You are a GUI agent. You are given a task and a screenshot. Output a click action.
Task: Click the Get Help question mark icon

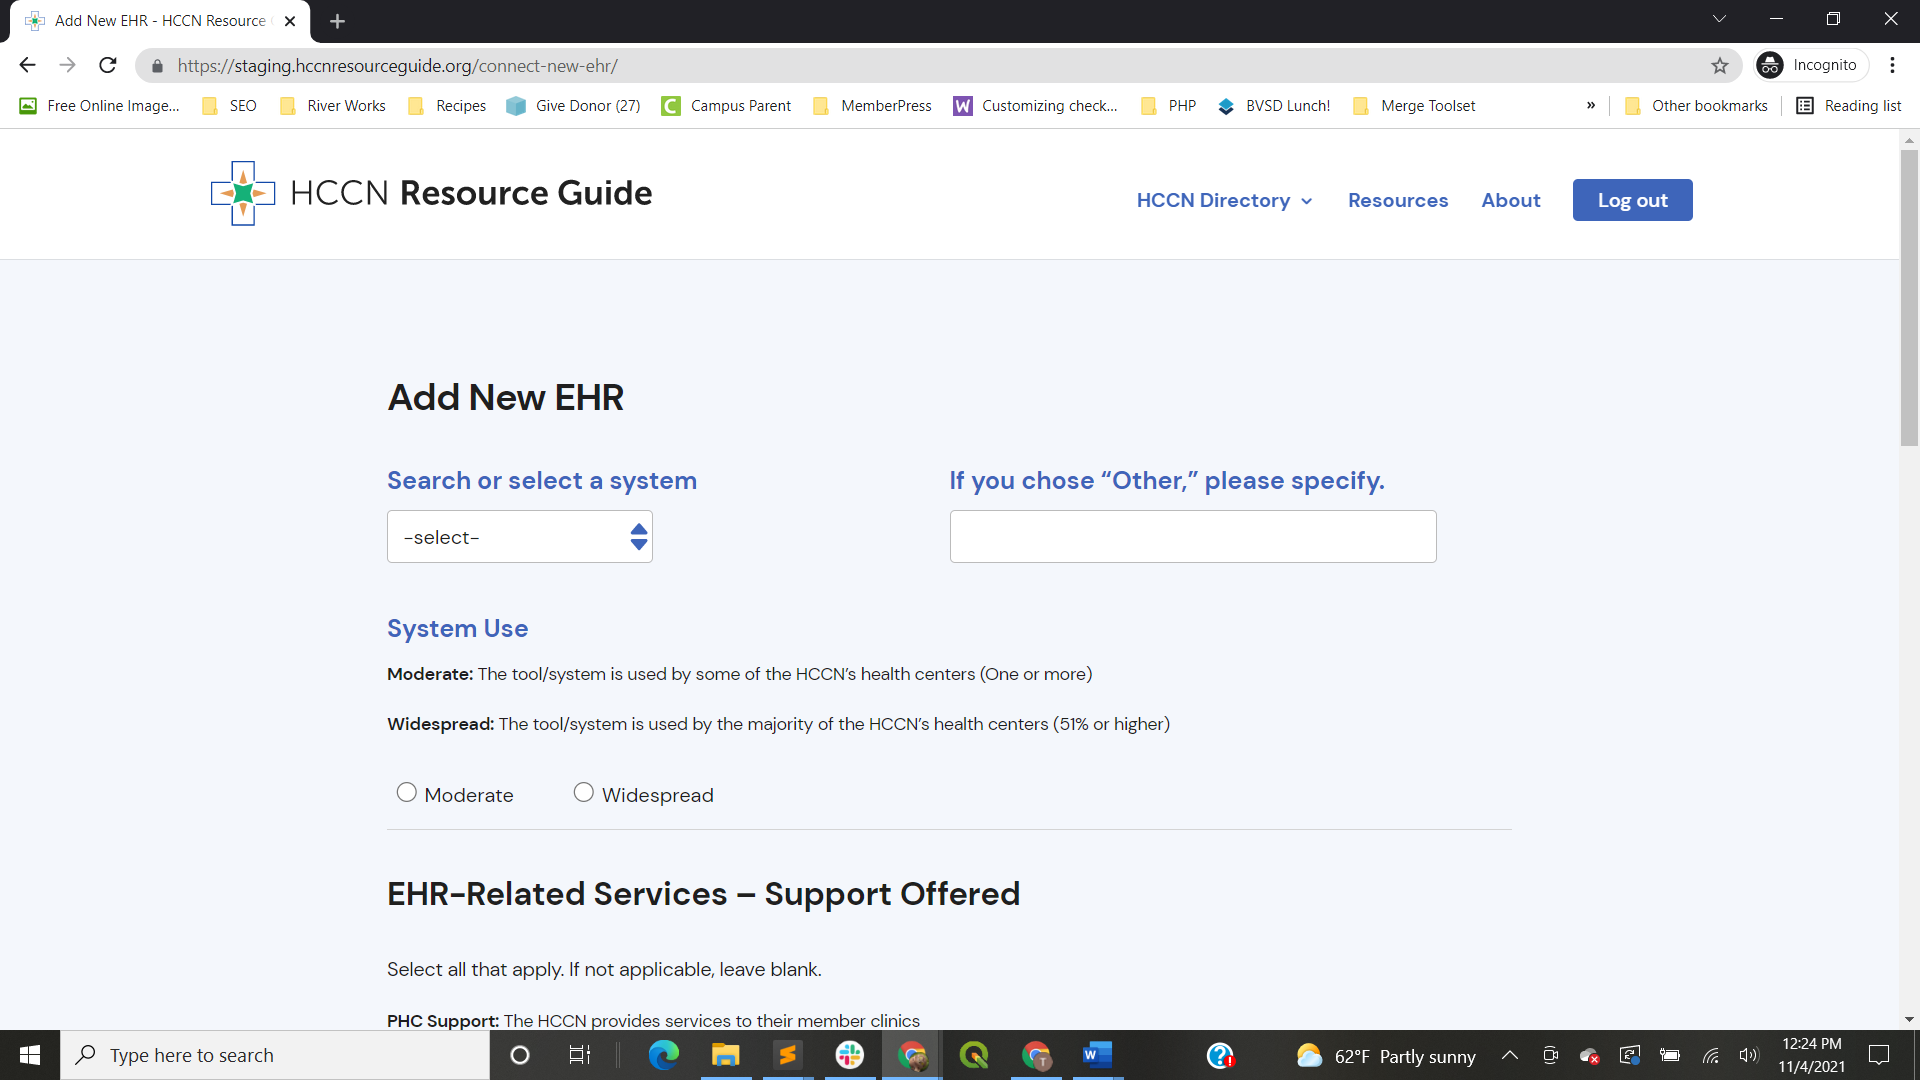point(1220,1055)
